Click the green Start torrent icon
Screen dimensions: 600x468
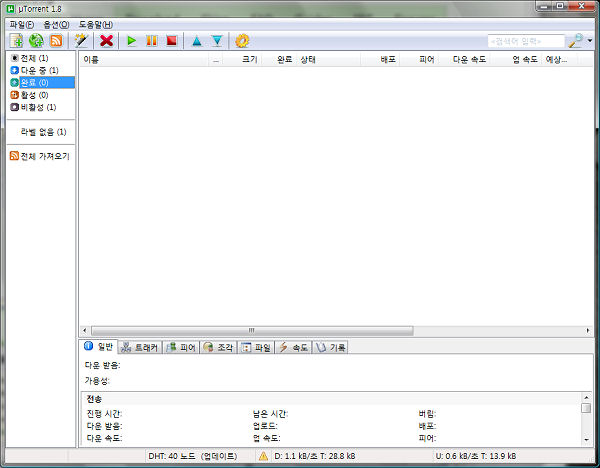[x=132, y=41]
